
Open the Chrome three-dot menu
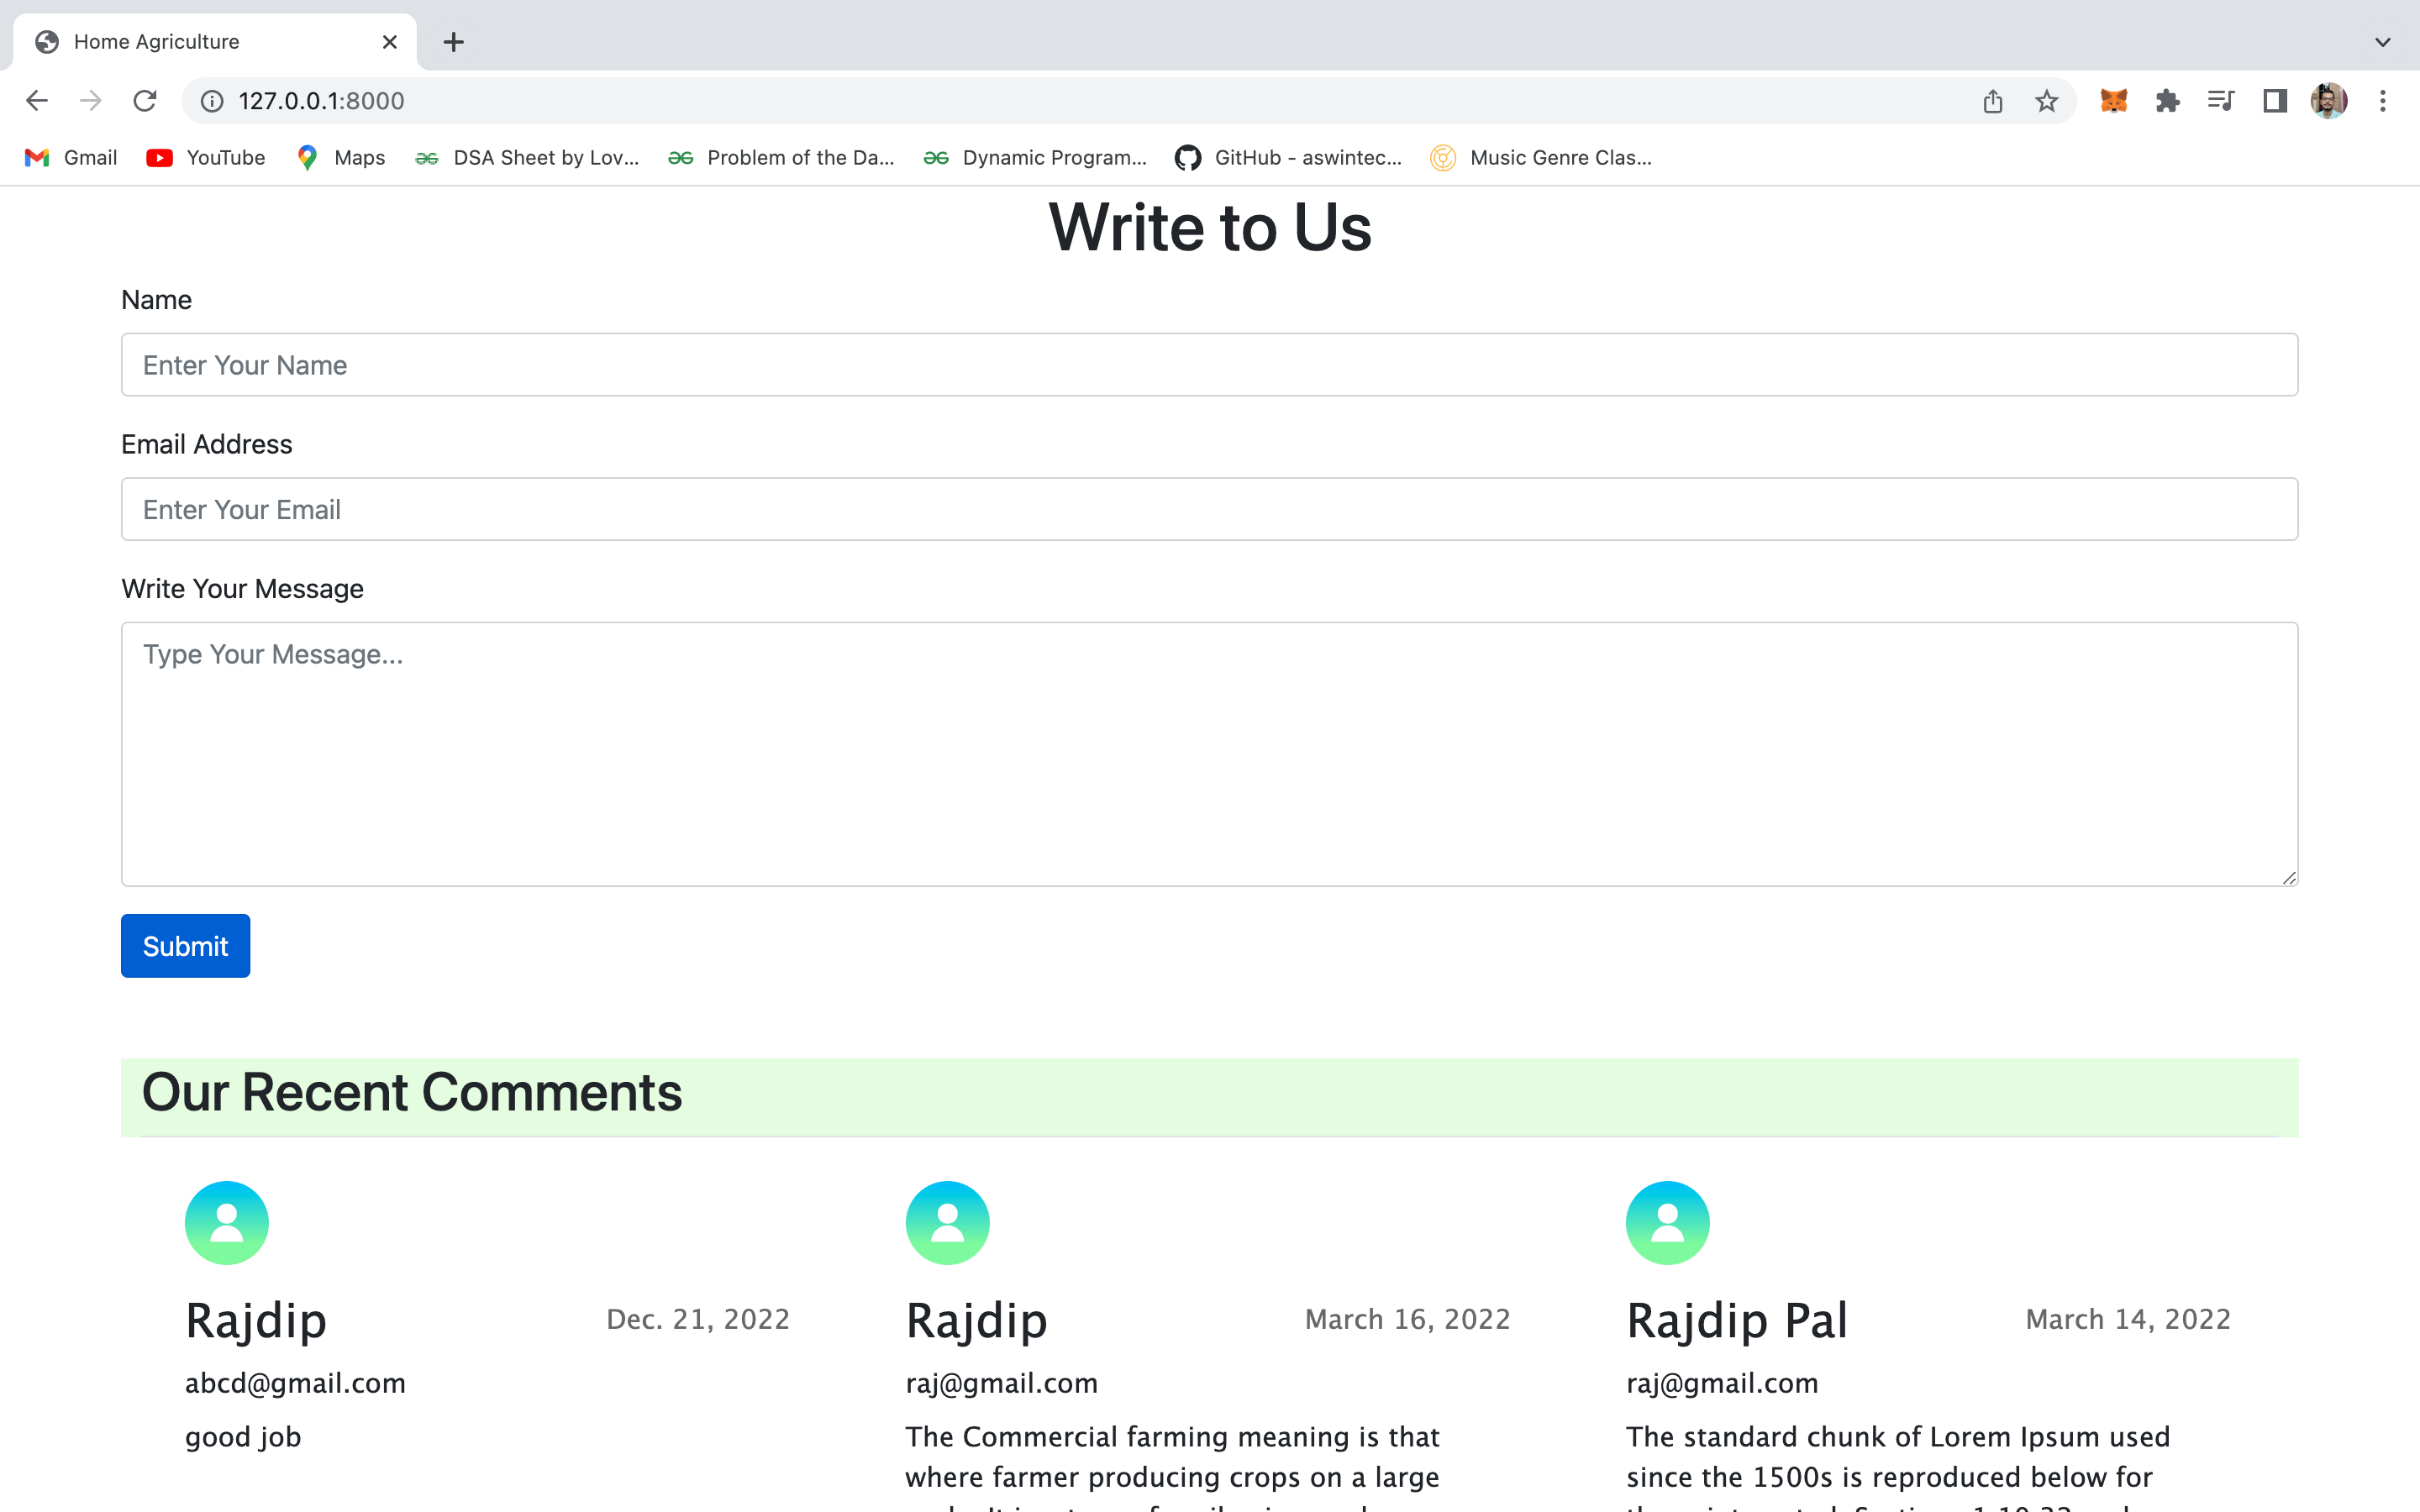(x=2383, y=100)
